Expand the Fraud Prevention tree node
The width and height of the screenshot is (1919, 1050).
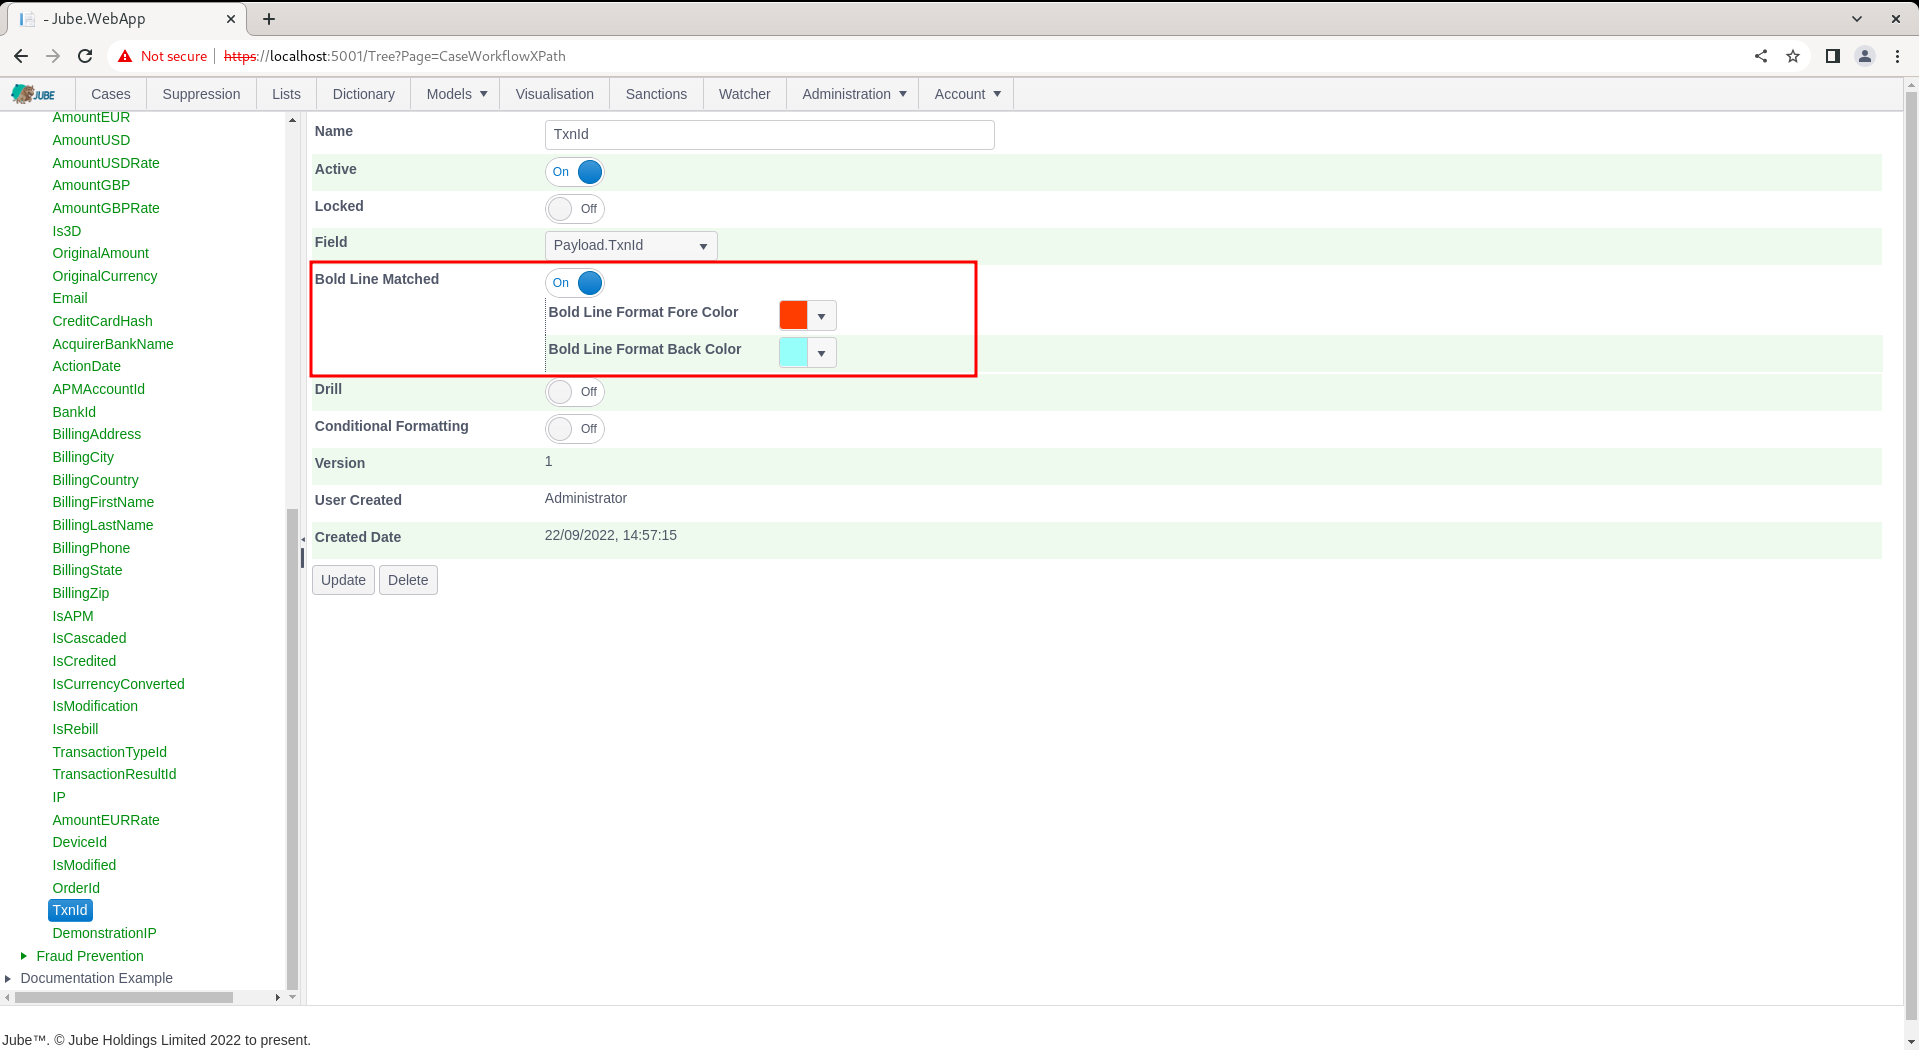pos(23,956)
